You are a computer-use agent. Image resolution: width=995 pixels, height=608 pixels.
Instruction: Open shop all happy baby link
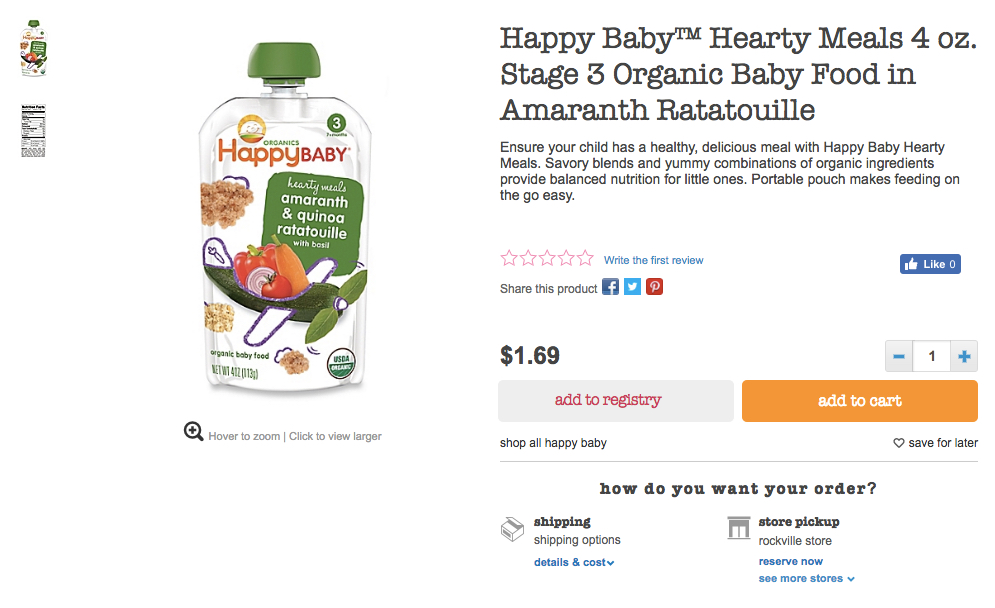pos(553,443)
